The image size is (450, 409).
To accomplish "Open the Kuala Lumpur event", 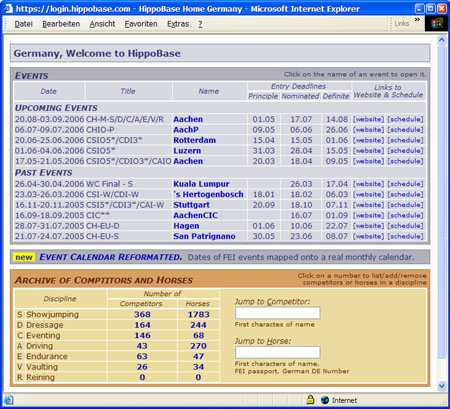I will point(201,184).
